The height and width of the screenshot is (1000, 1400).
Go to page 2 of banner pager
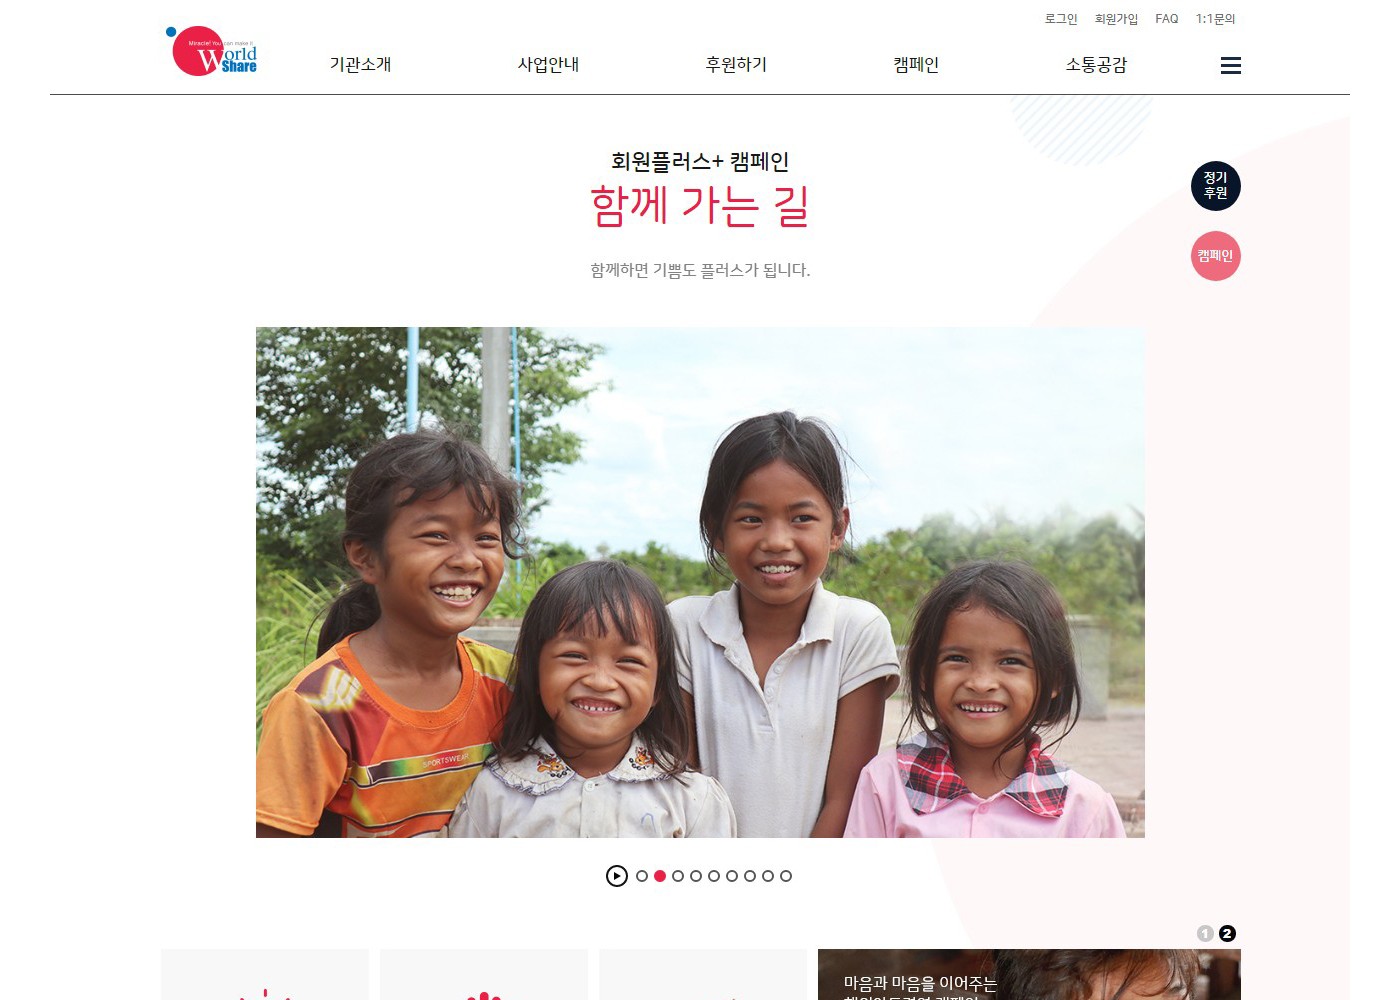(x=1227, y=933)
